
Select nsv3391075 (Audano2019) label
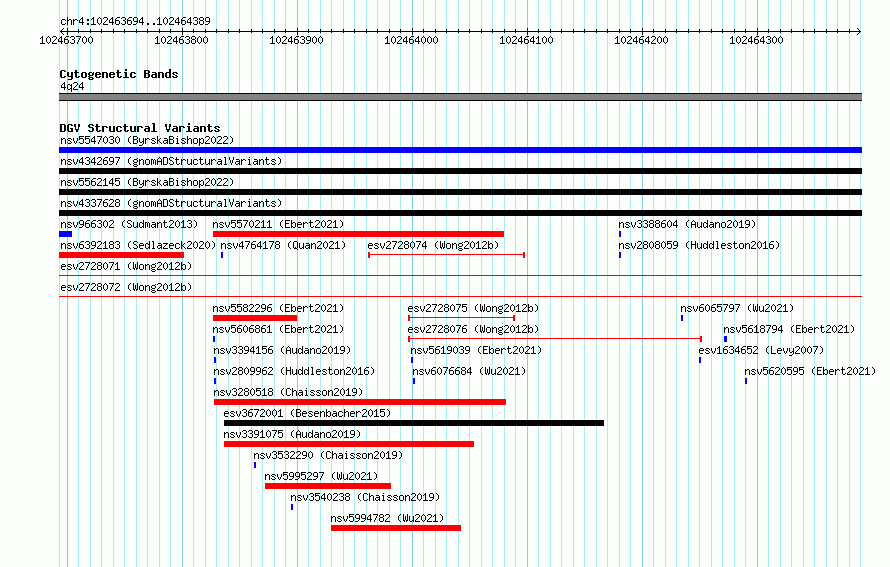tap(292, 434)
